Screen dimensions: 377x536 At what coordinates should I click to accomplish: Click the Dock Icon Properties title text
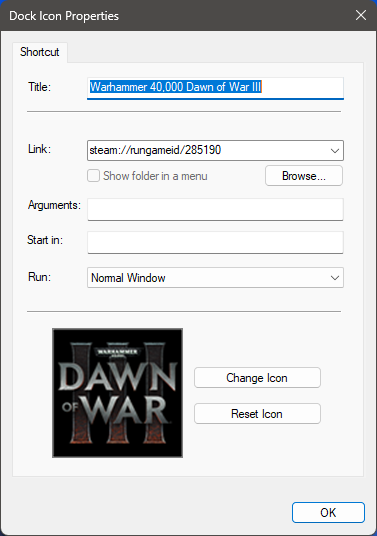64,16
